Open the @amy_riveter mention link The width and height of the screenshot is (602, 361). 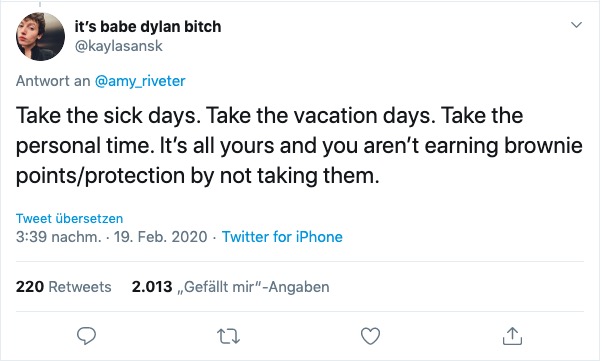(140, 81)
